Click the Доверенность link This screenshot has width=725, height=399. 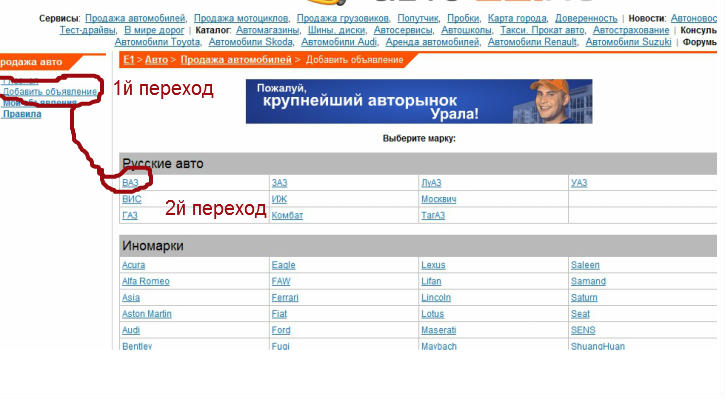point(586,18)
